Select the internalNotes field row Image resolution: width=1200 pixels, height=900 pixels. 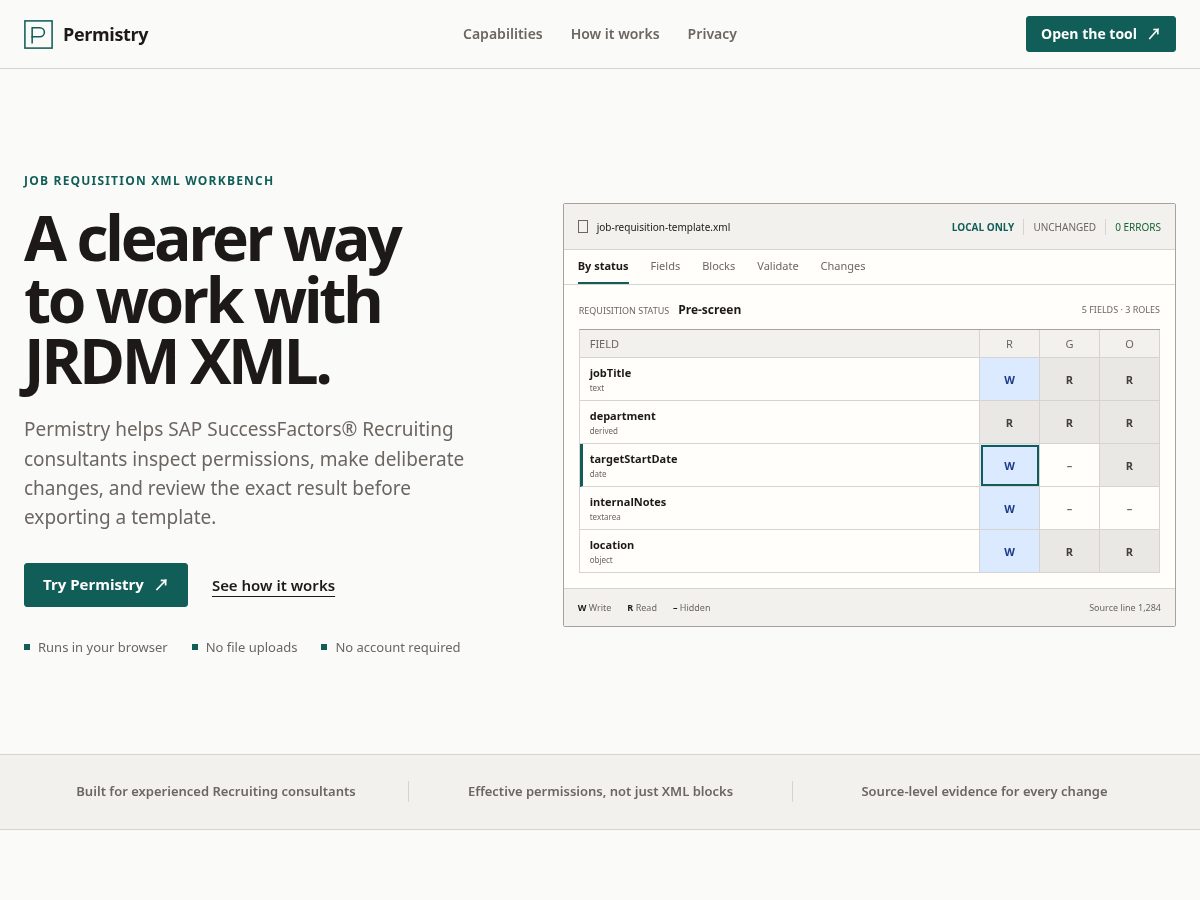tap(869, 508)
